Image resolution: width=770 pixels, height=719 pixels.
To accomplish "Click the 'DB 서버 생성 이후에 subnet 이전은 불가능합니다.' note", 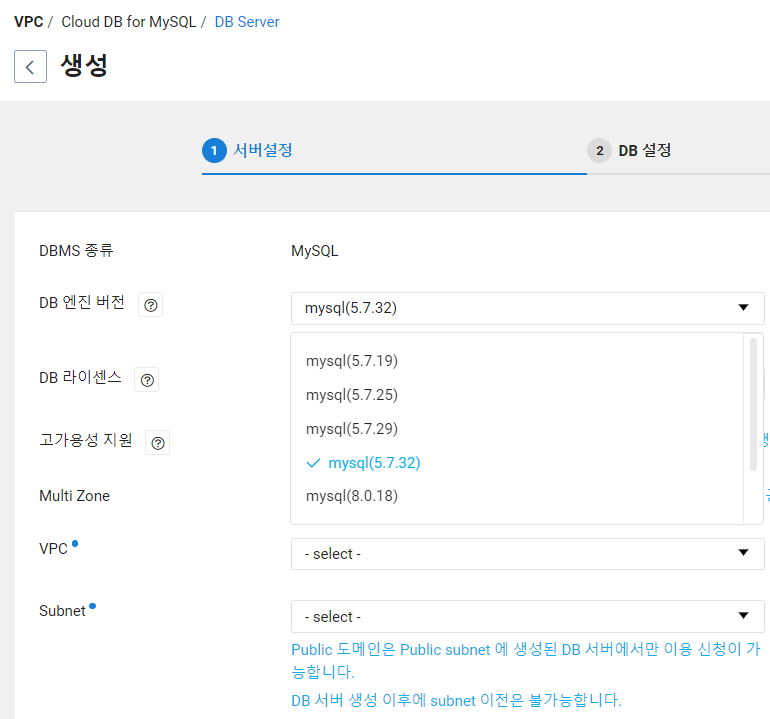I will coord(456,700).
